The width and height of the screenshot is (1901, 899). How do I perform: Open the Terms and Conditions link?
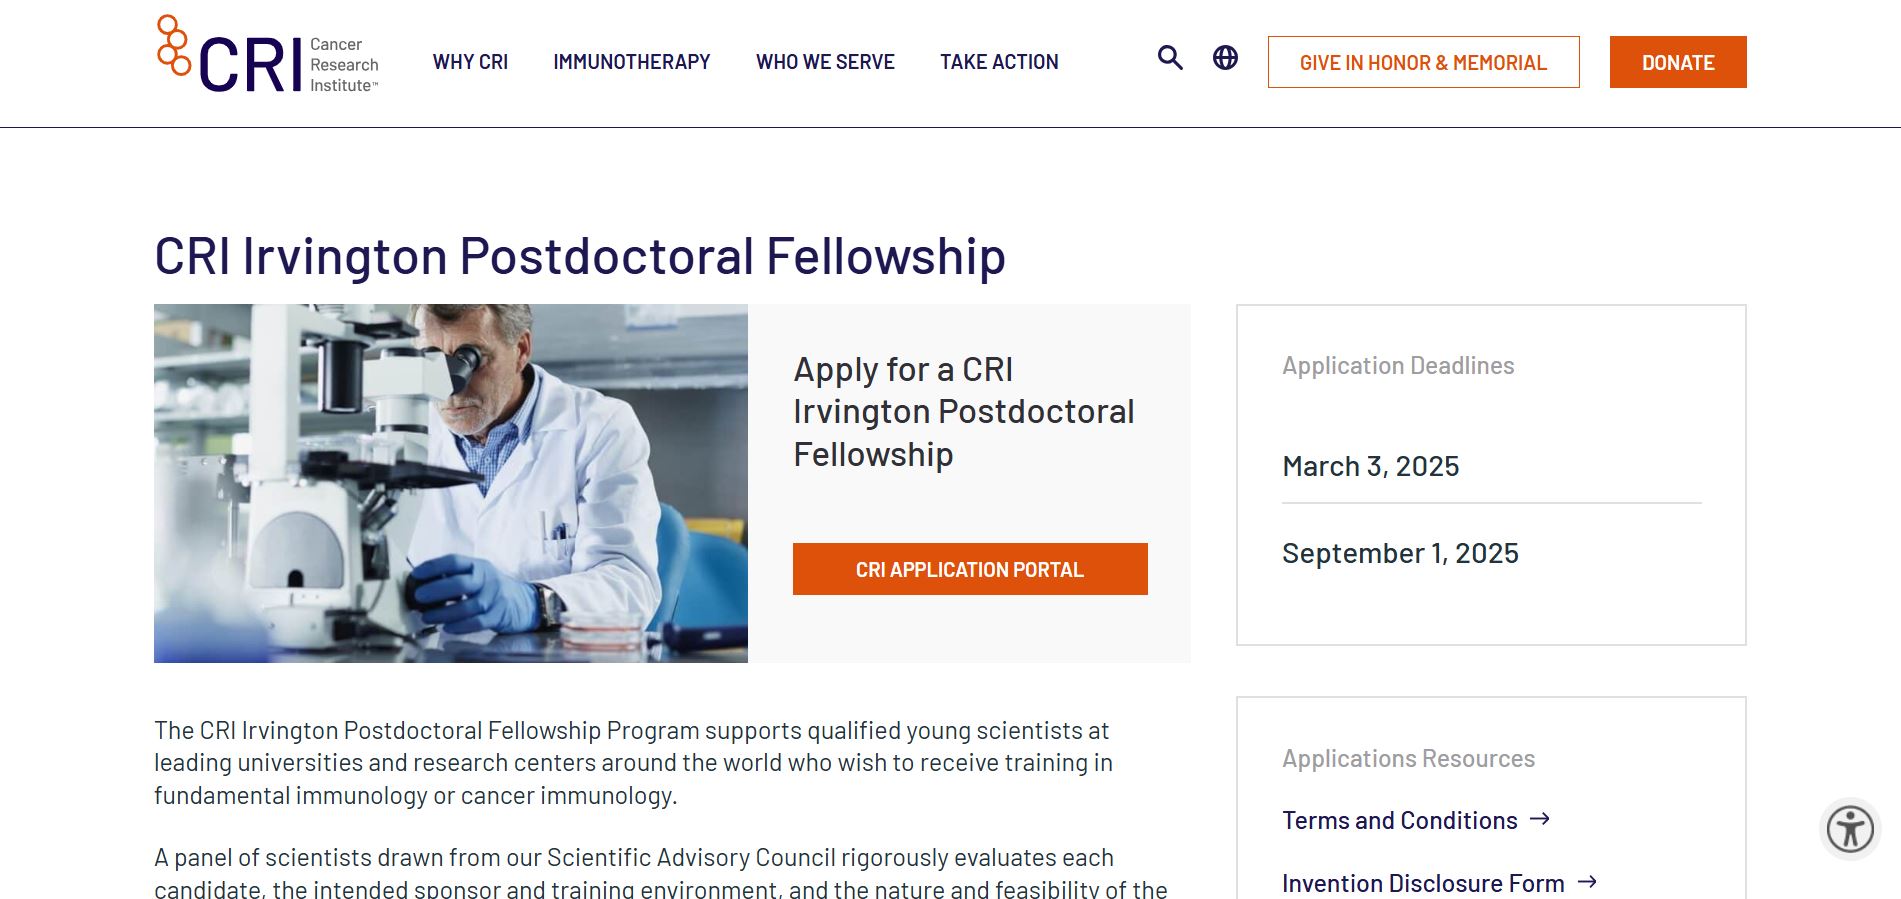click(x=1400, y=820)
